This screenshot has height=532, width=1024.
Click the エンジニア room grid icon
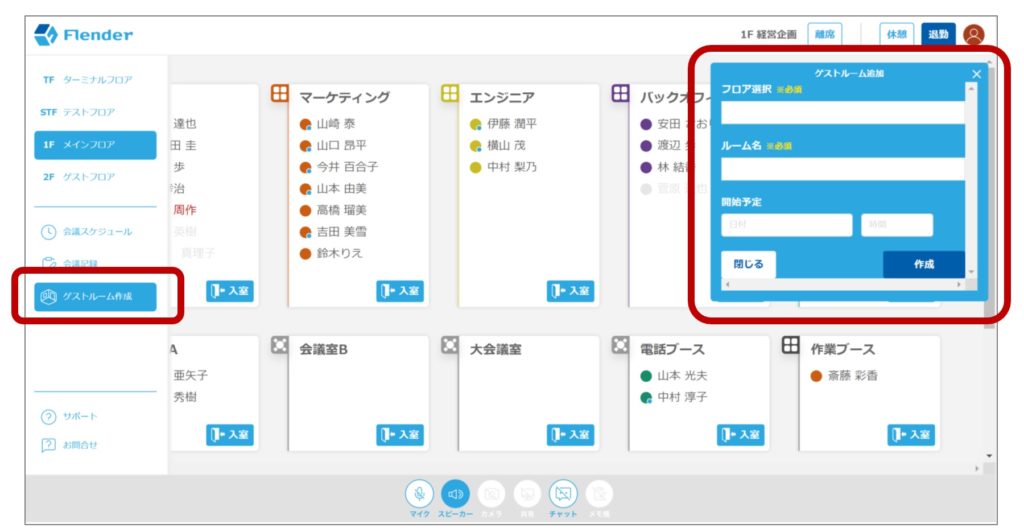pyautogui.click(x=450, y=94)
